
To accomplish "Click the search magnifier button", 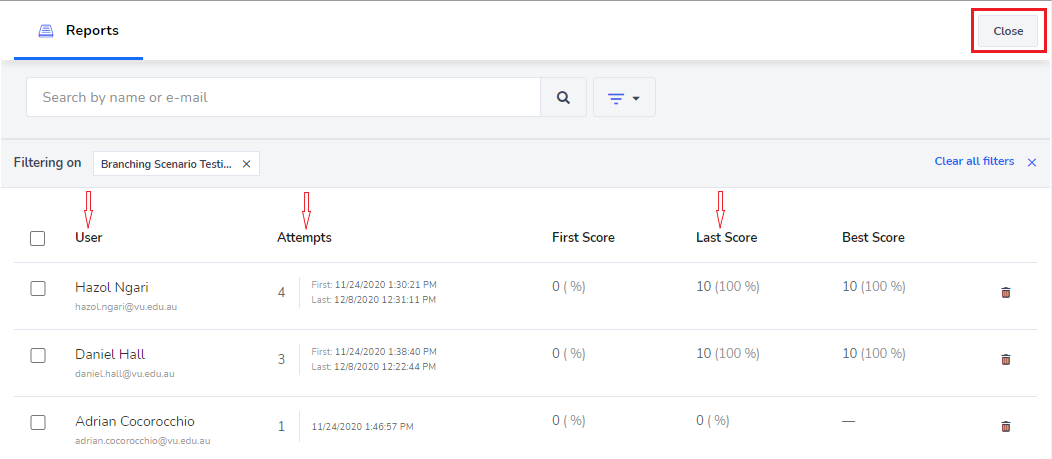I will (x=564, y=97).
